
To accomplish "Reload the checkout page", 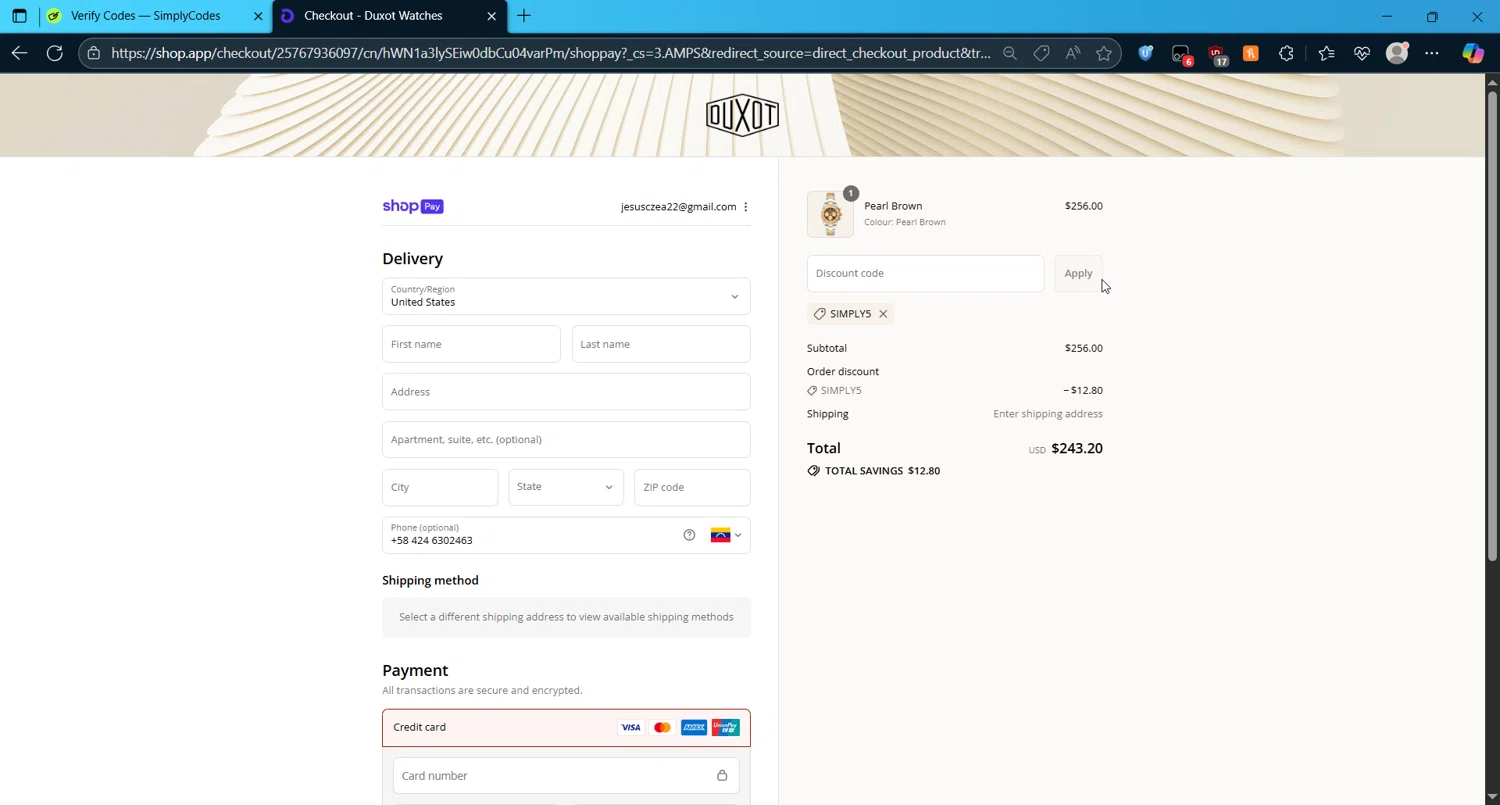I will tap(55, 53).
